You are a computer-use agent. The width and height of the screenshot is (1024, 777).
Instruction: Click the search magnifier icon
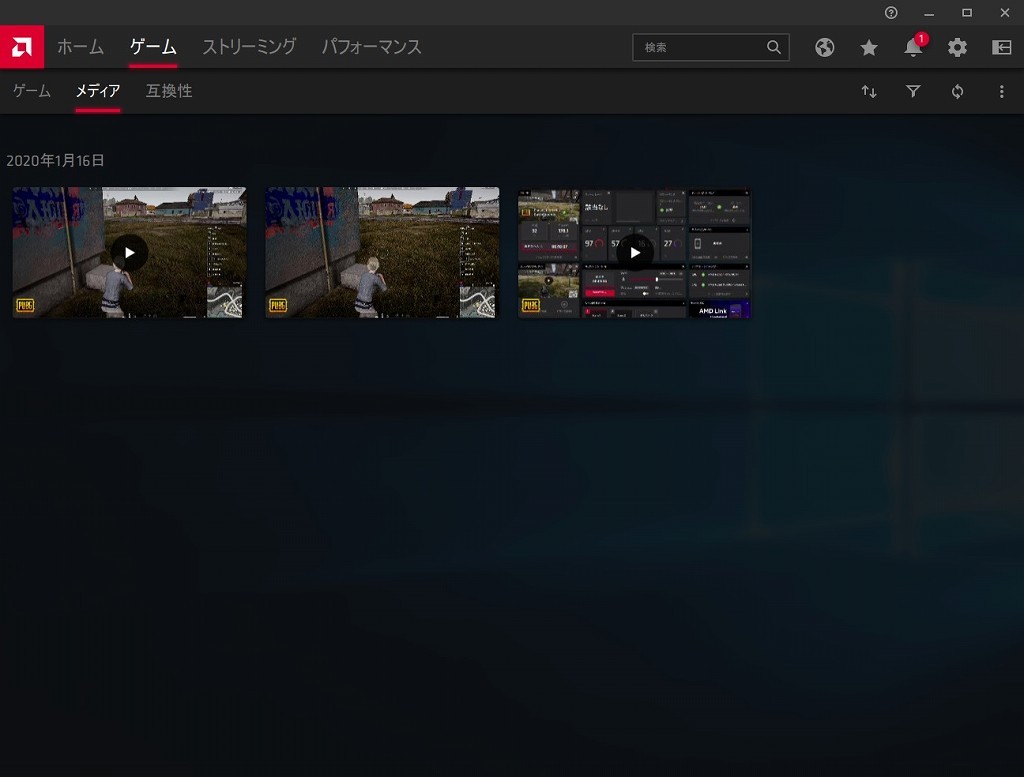click(773, 47)
